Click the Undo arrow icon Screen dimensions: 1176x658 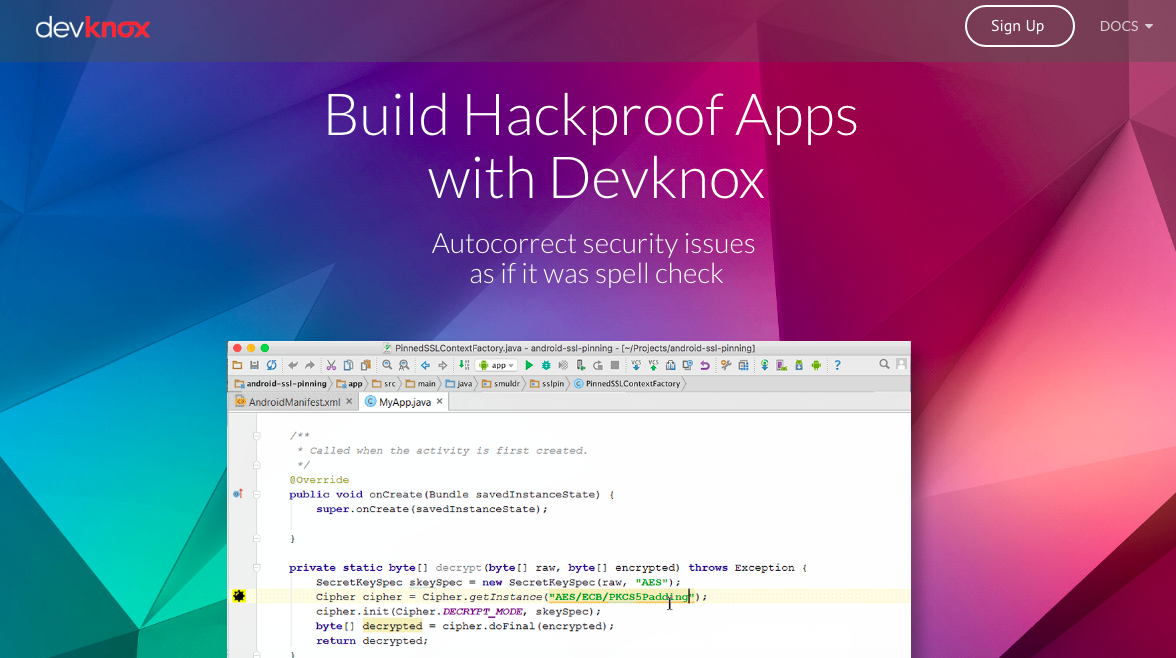pos(292,365)
